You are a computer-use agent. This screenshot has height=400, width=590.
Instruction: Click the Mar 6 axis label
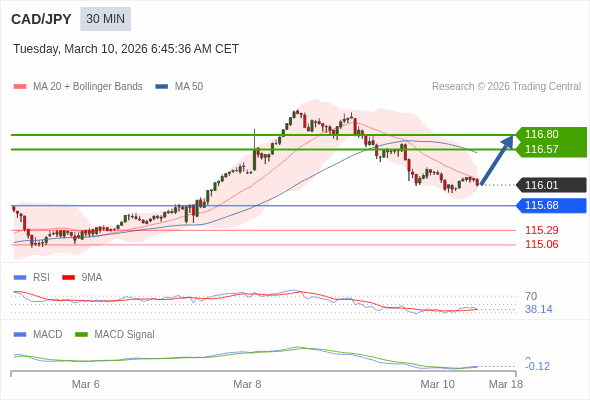86,384
